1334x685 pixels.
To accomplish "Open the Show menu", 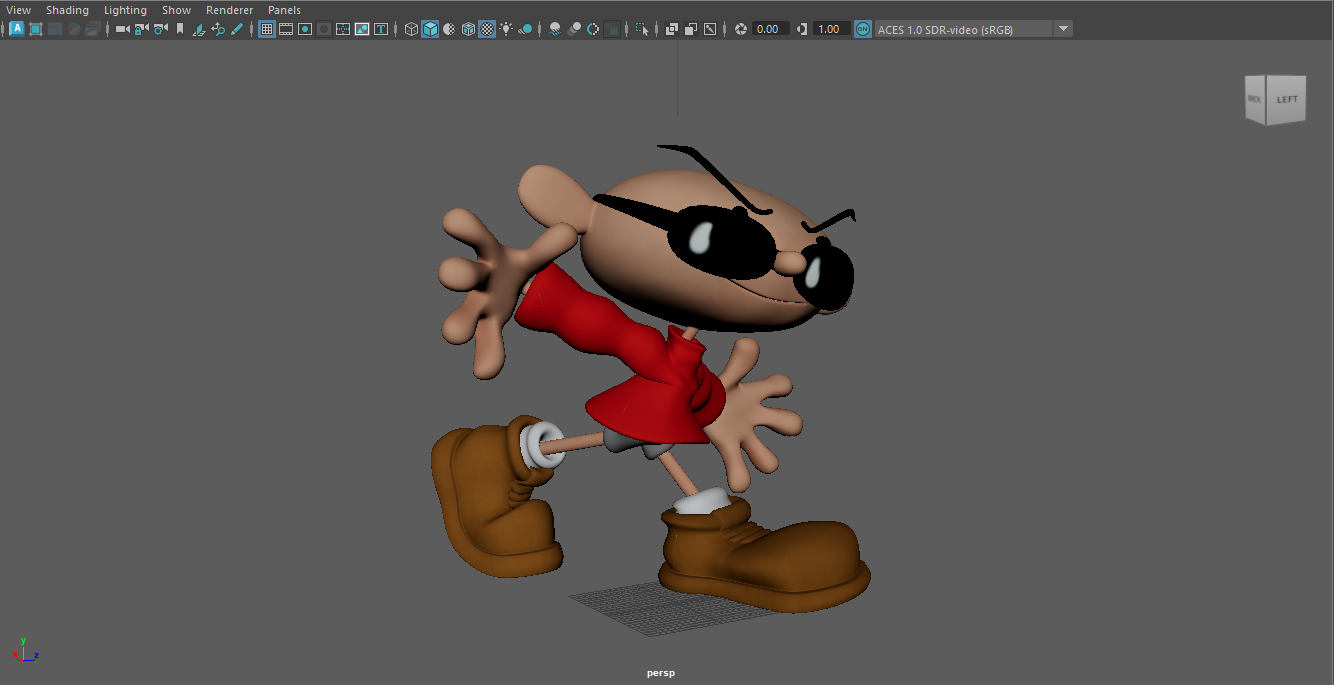I will tap(176, 10).
